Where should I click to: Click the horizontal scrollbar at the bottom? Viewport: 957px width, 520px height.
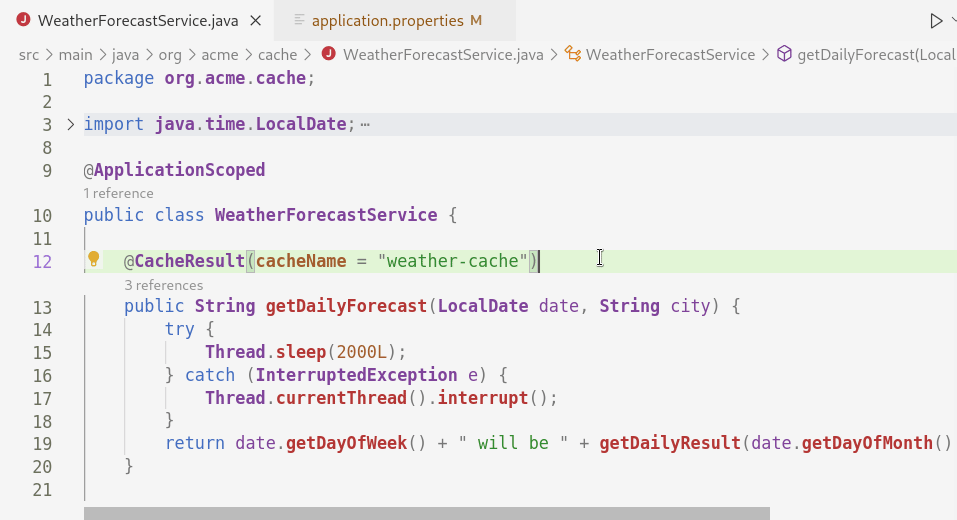tap(427, 513)
